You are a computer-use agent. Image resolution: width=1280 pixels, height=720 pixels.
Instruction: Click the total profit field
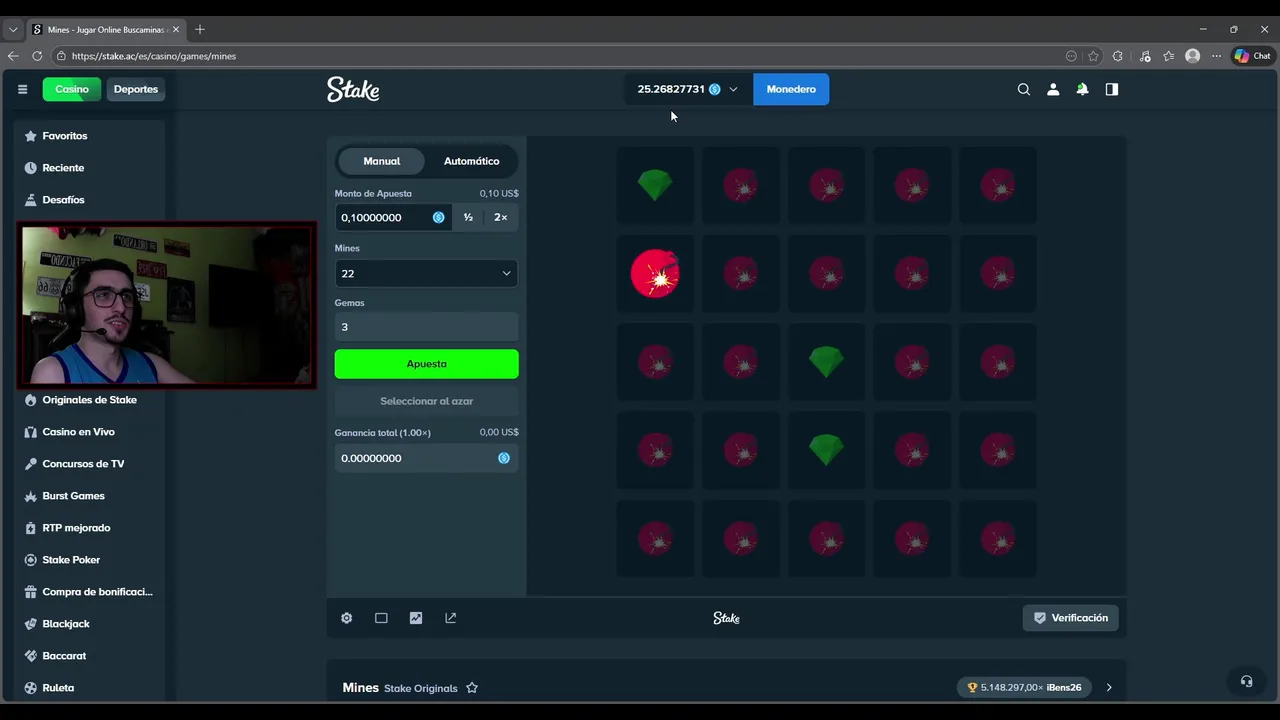tap(426, 458)
